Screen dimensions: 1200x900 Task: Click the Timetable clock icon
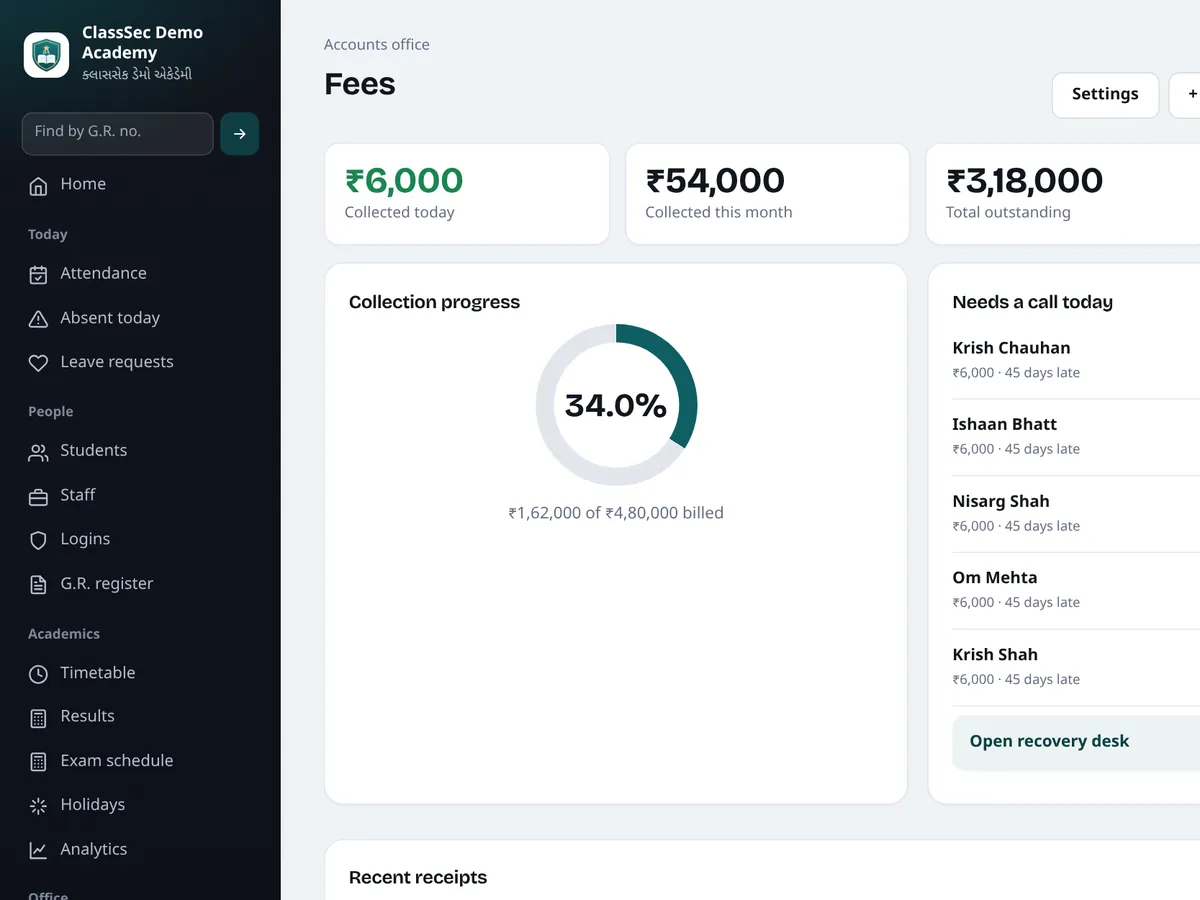tap(38, 674)
